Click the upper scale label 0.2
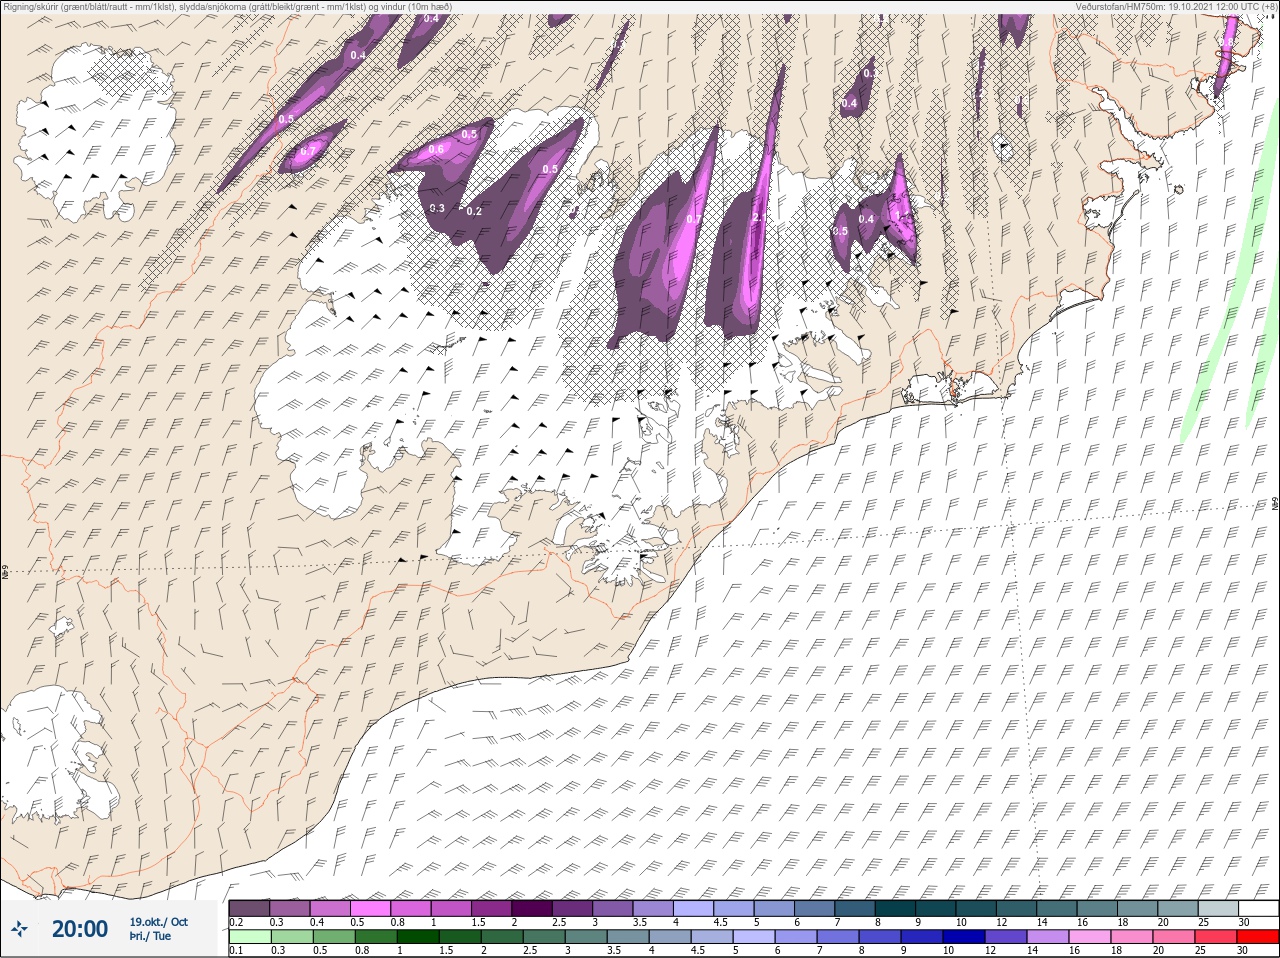This screenshot has height=958, width=1280. tap(236, 922)
